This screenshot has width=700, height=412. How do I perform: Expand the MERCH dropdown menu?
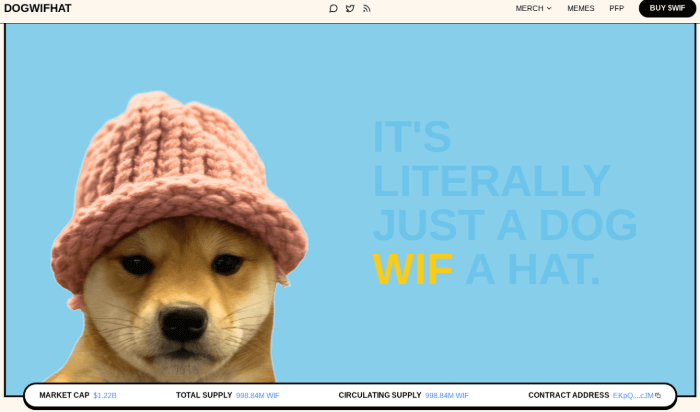[x=533, y=8]
